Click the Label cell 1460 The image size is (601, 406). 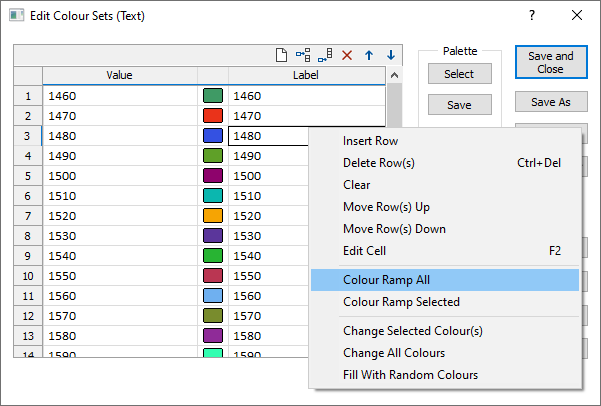coord(307,96)
